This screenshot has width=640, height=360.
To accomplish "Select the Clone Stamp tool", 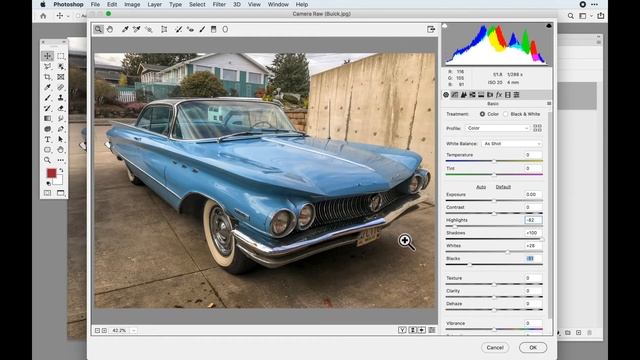I will 61,98.
